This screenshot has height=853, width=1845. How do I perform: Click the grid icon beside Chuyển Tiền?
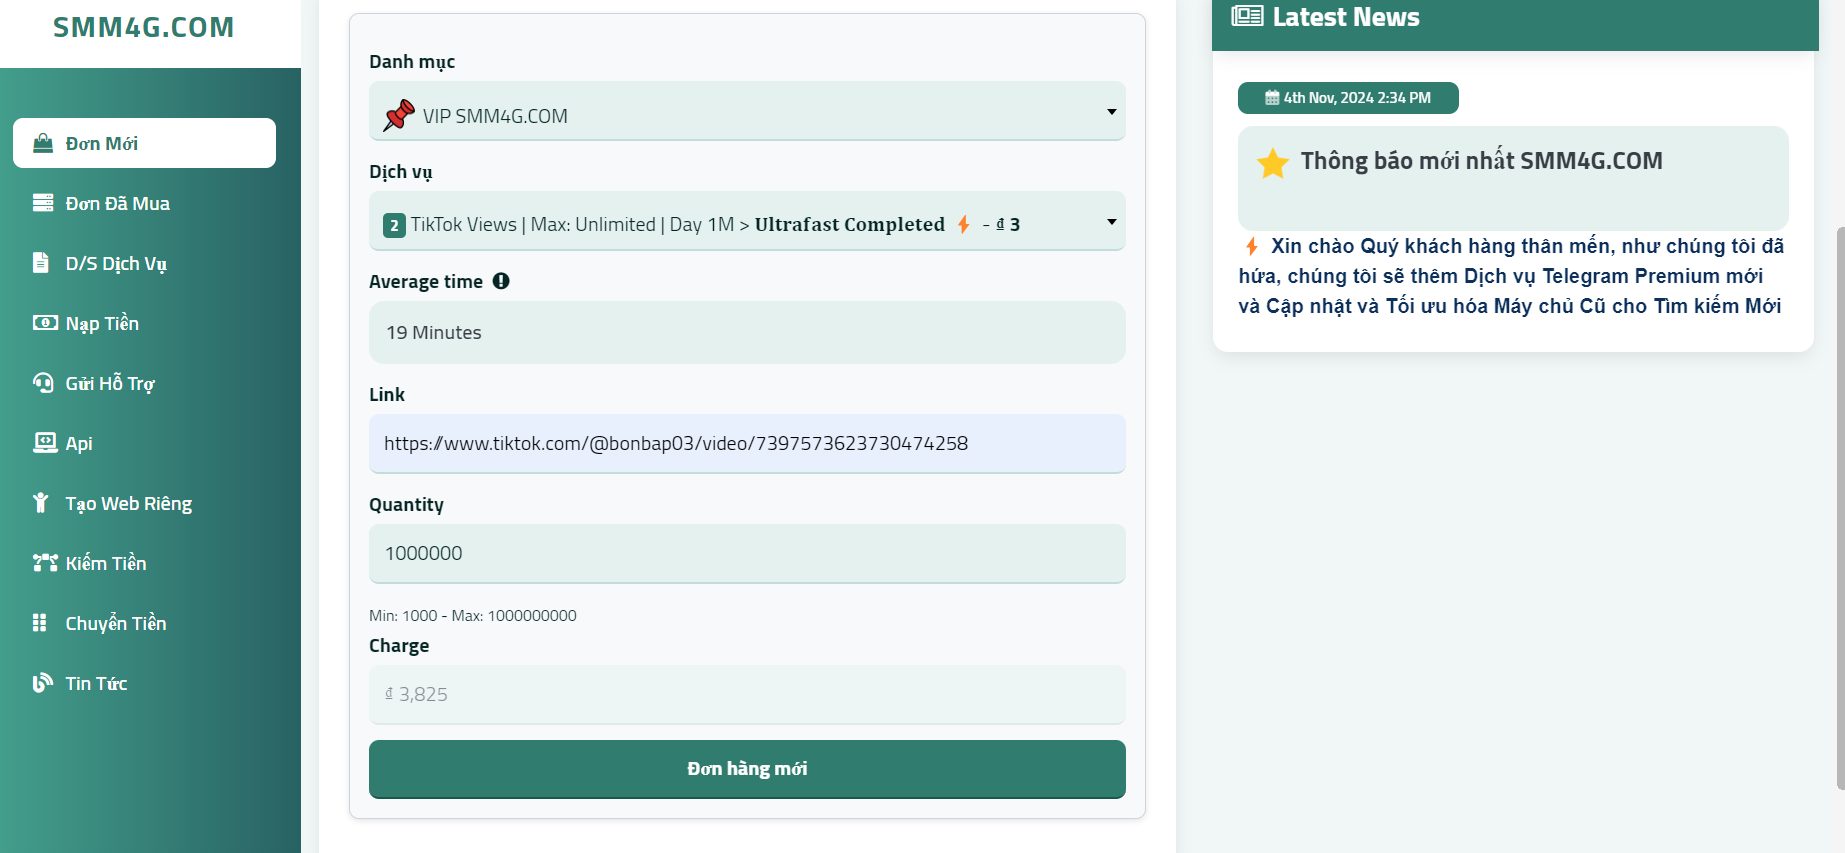(x=40, y=623)
